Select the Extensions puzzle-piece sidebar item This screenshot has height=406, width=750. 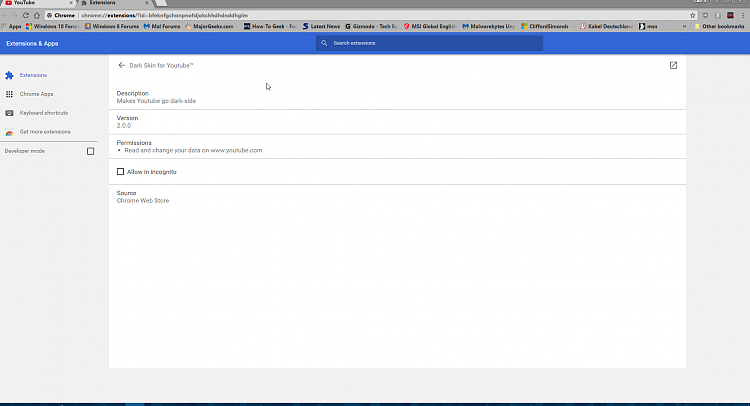[x=27, y=75]
